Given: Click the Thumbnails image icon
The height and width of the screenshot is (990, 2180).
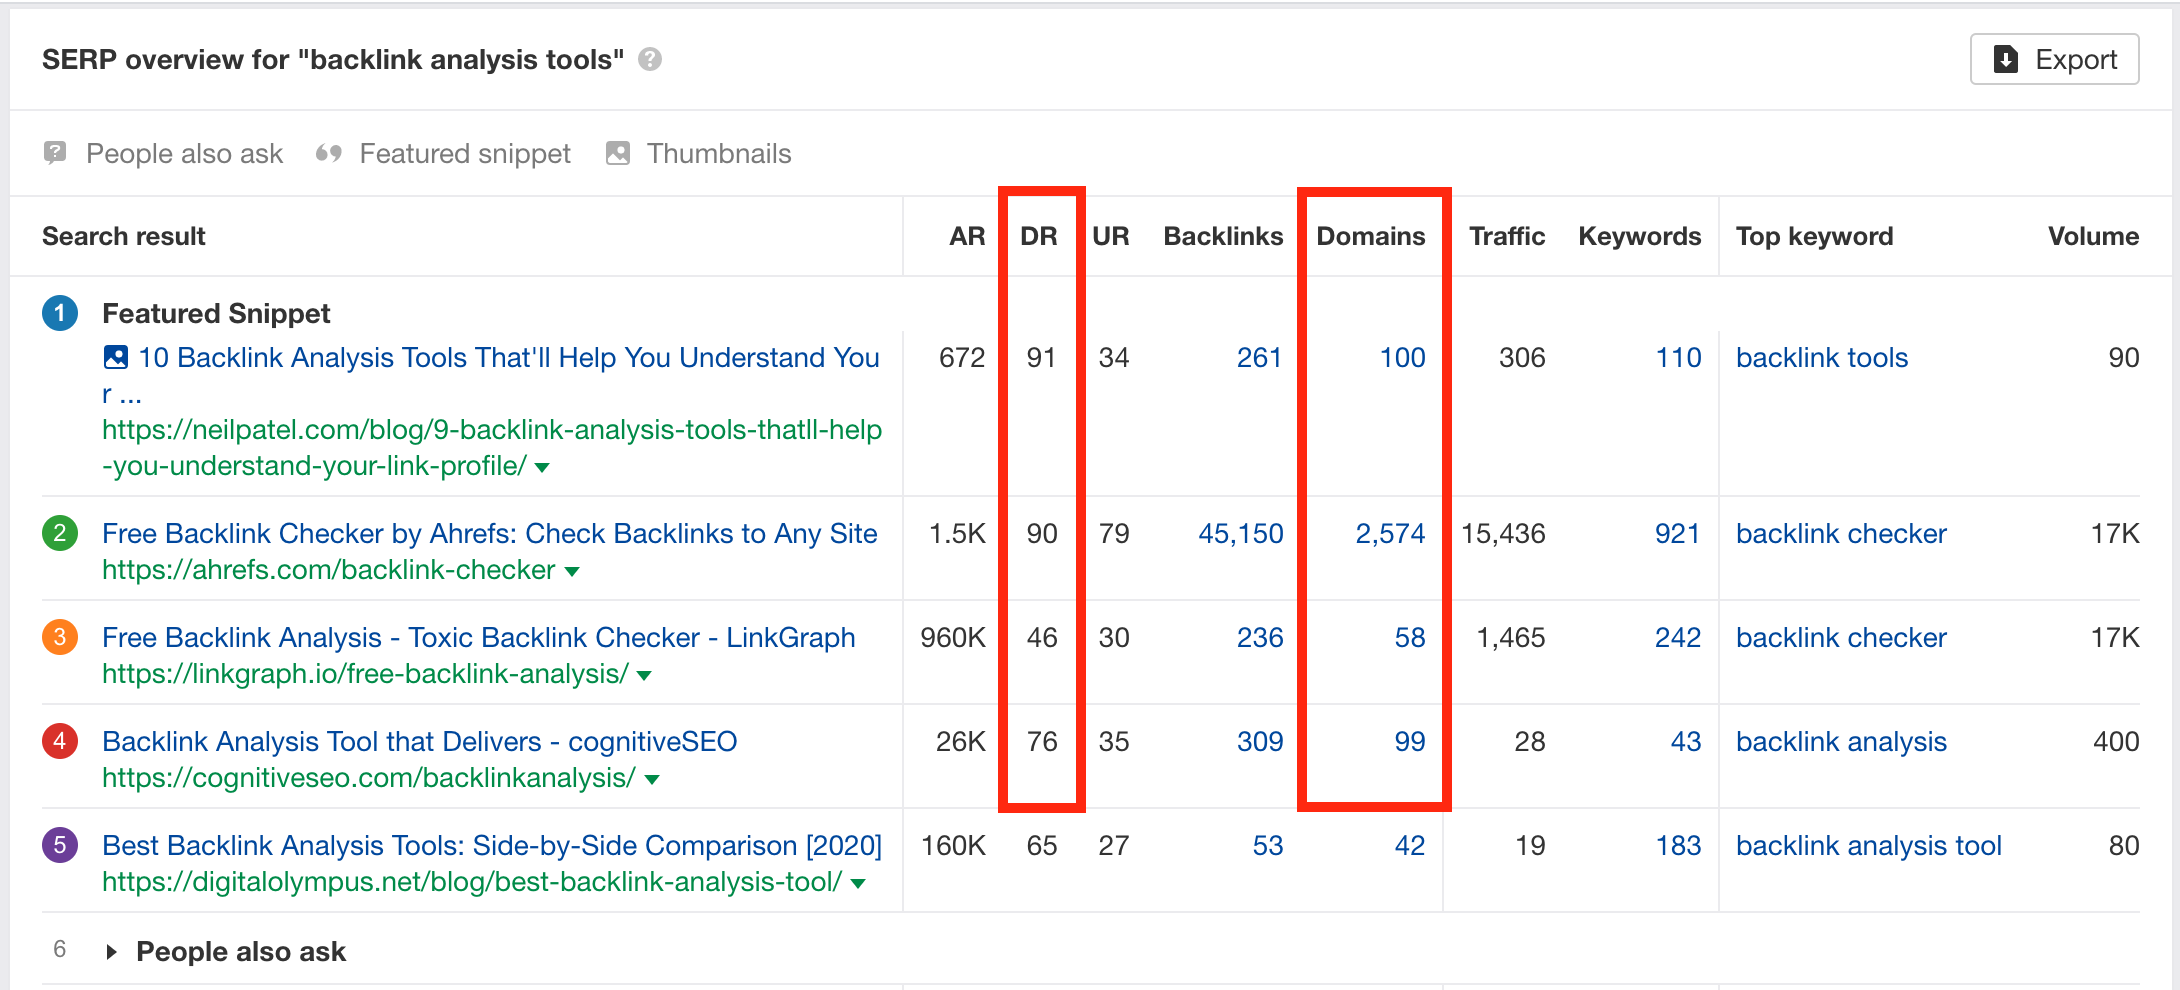Looking at the screenshot, I should [x=618, y=153].
